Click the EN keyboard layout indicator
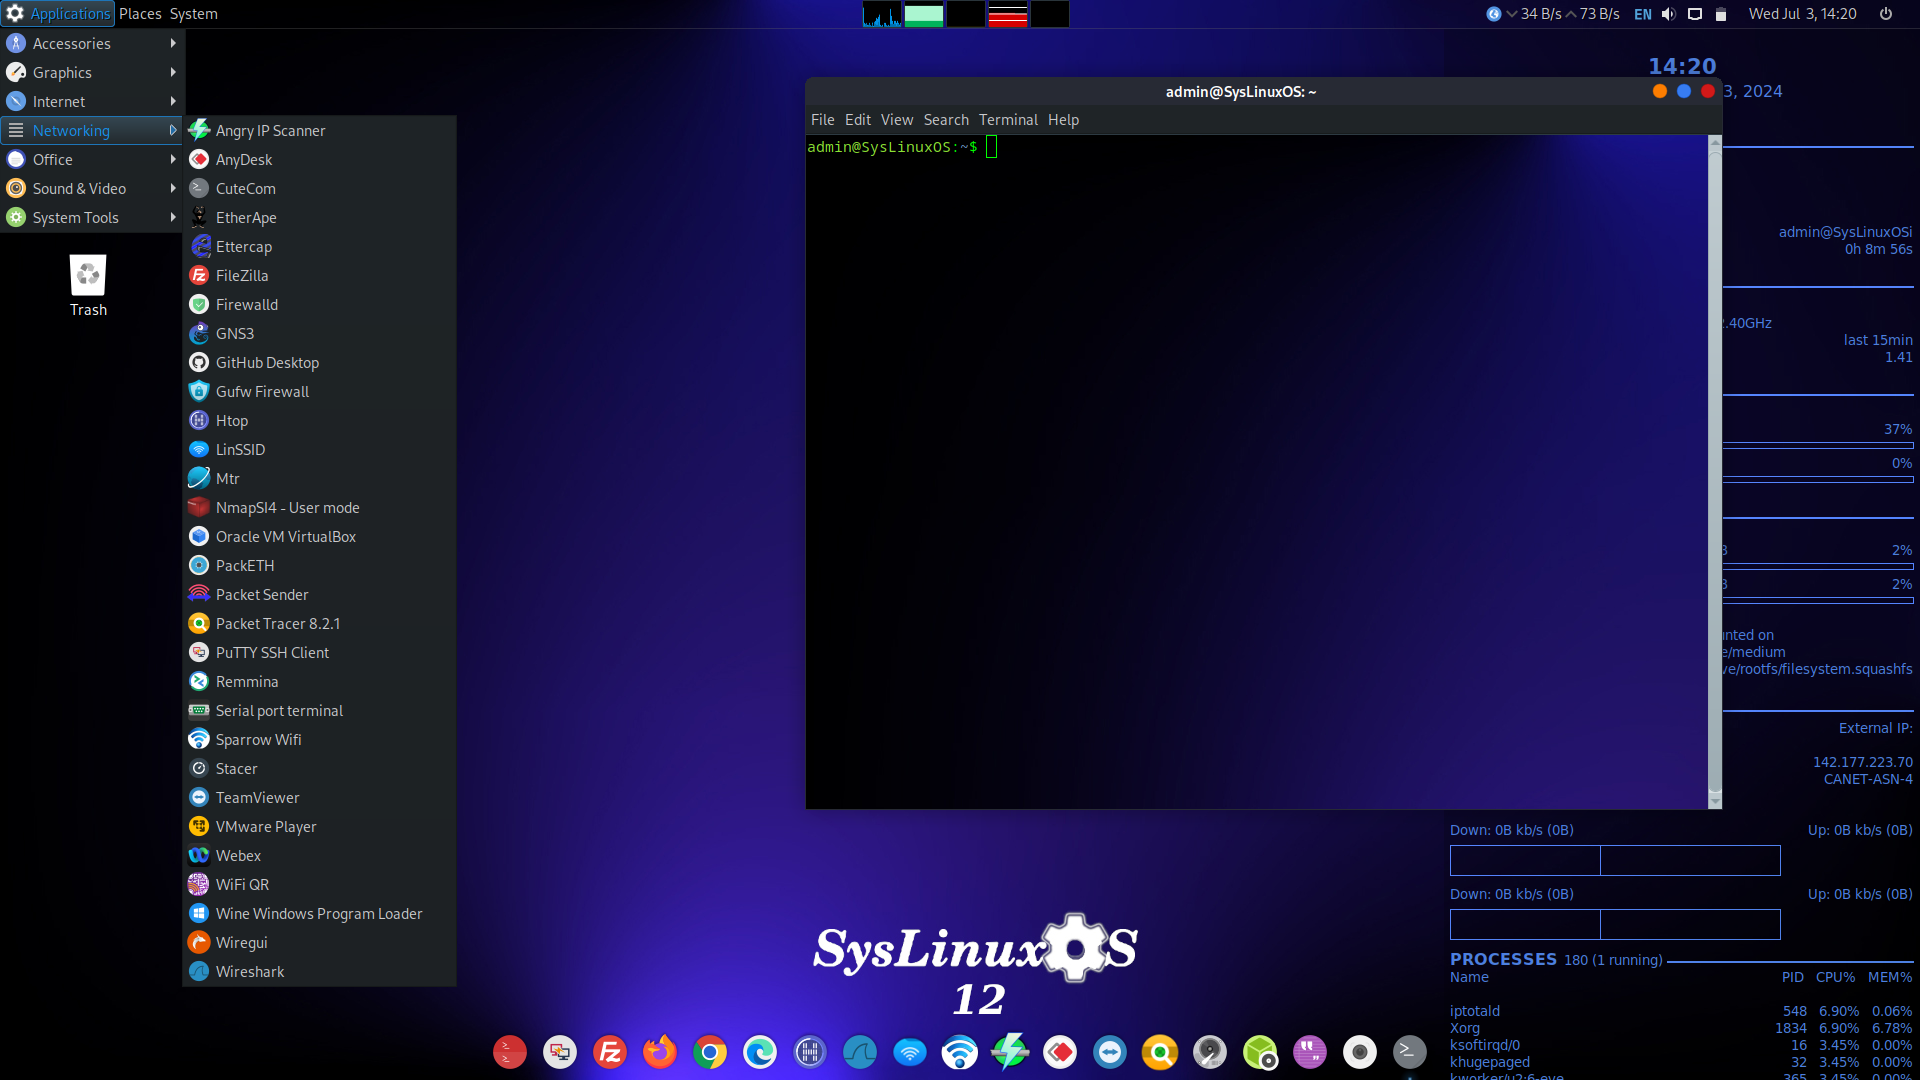Screen dimensions: 1920x1080 [1643, 14]
